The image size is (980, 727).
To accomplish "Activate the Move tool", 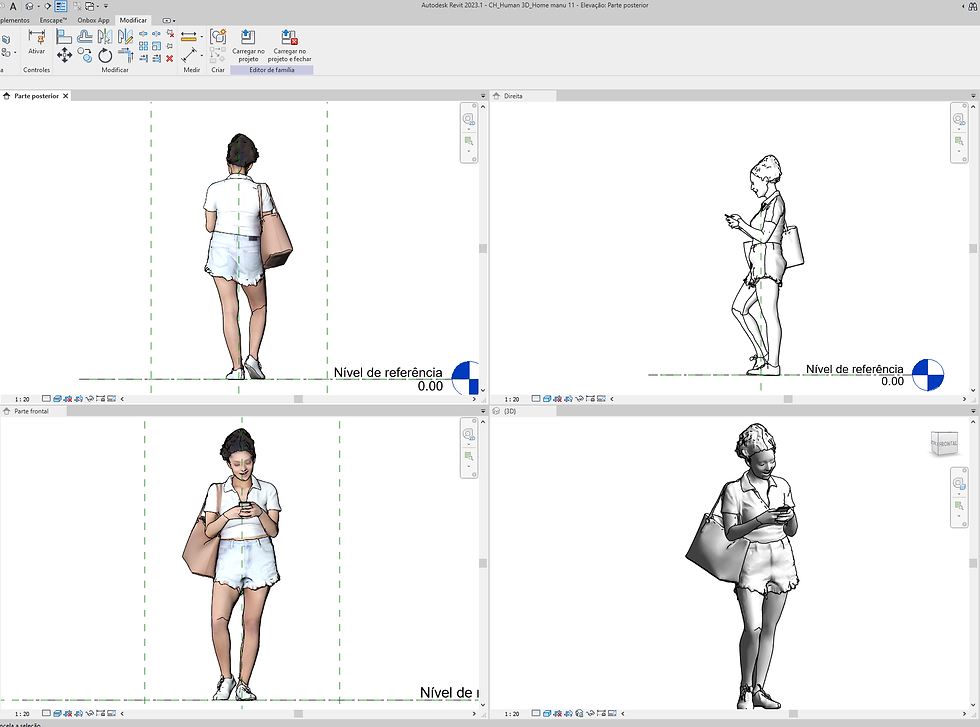I will click(x=64, y=55).
